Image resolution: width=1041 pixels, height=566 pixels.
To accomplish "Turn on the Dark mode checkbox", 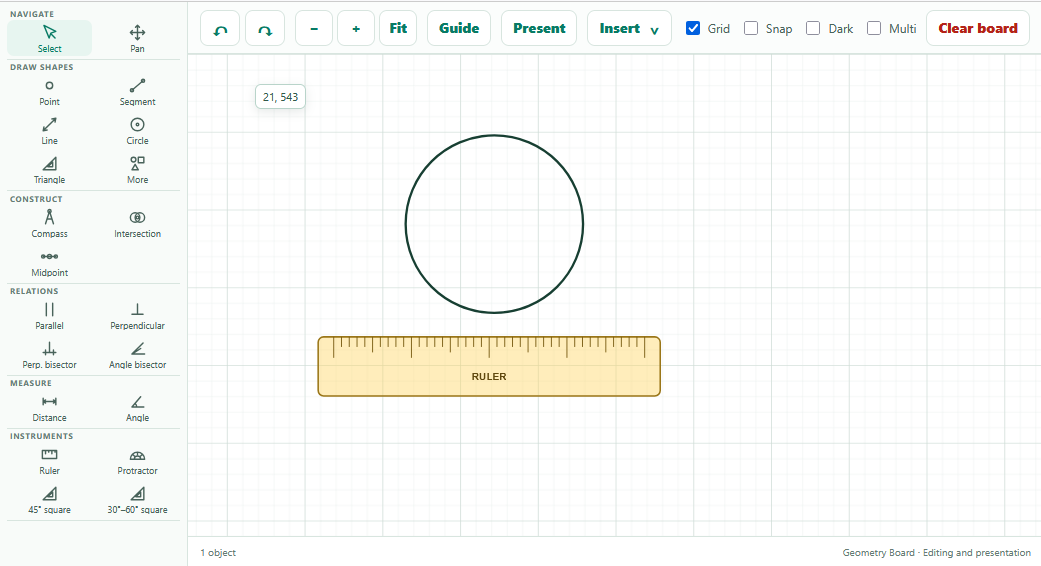I will point(813,29).
